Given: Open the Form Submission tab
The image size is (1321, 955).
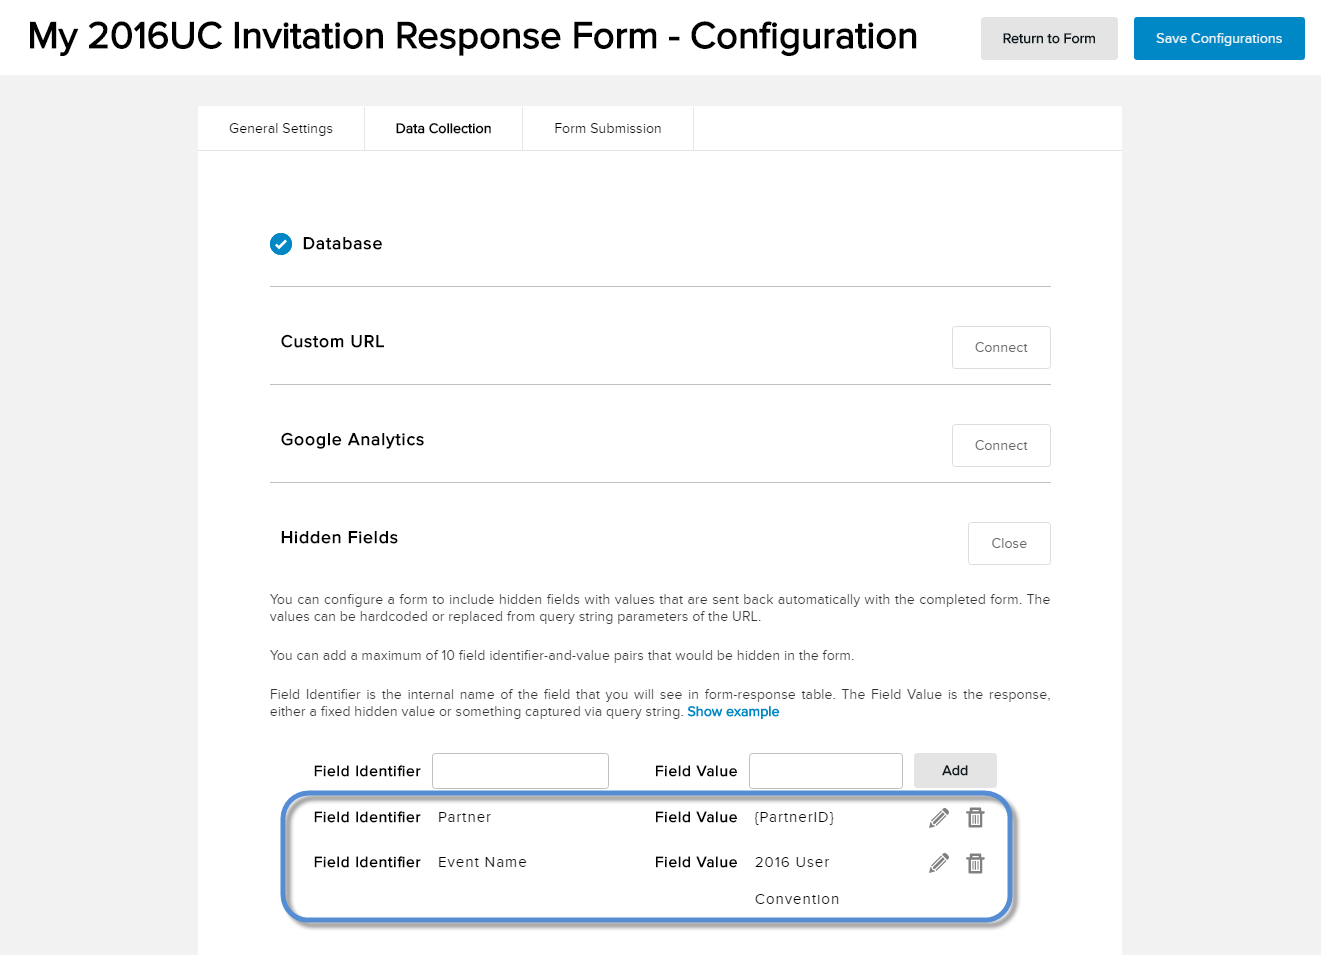Looking at the screenshot, I should [607, 128].
